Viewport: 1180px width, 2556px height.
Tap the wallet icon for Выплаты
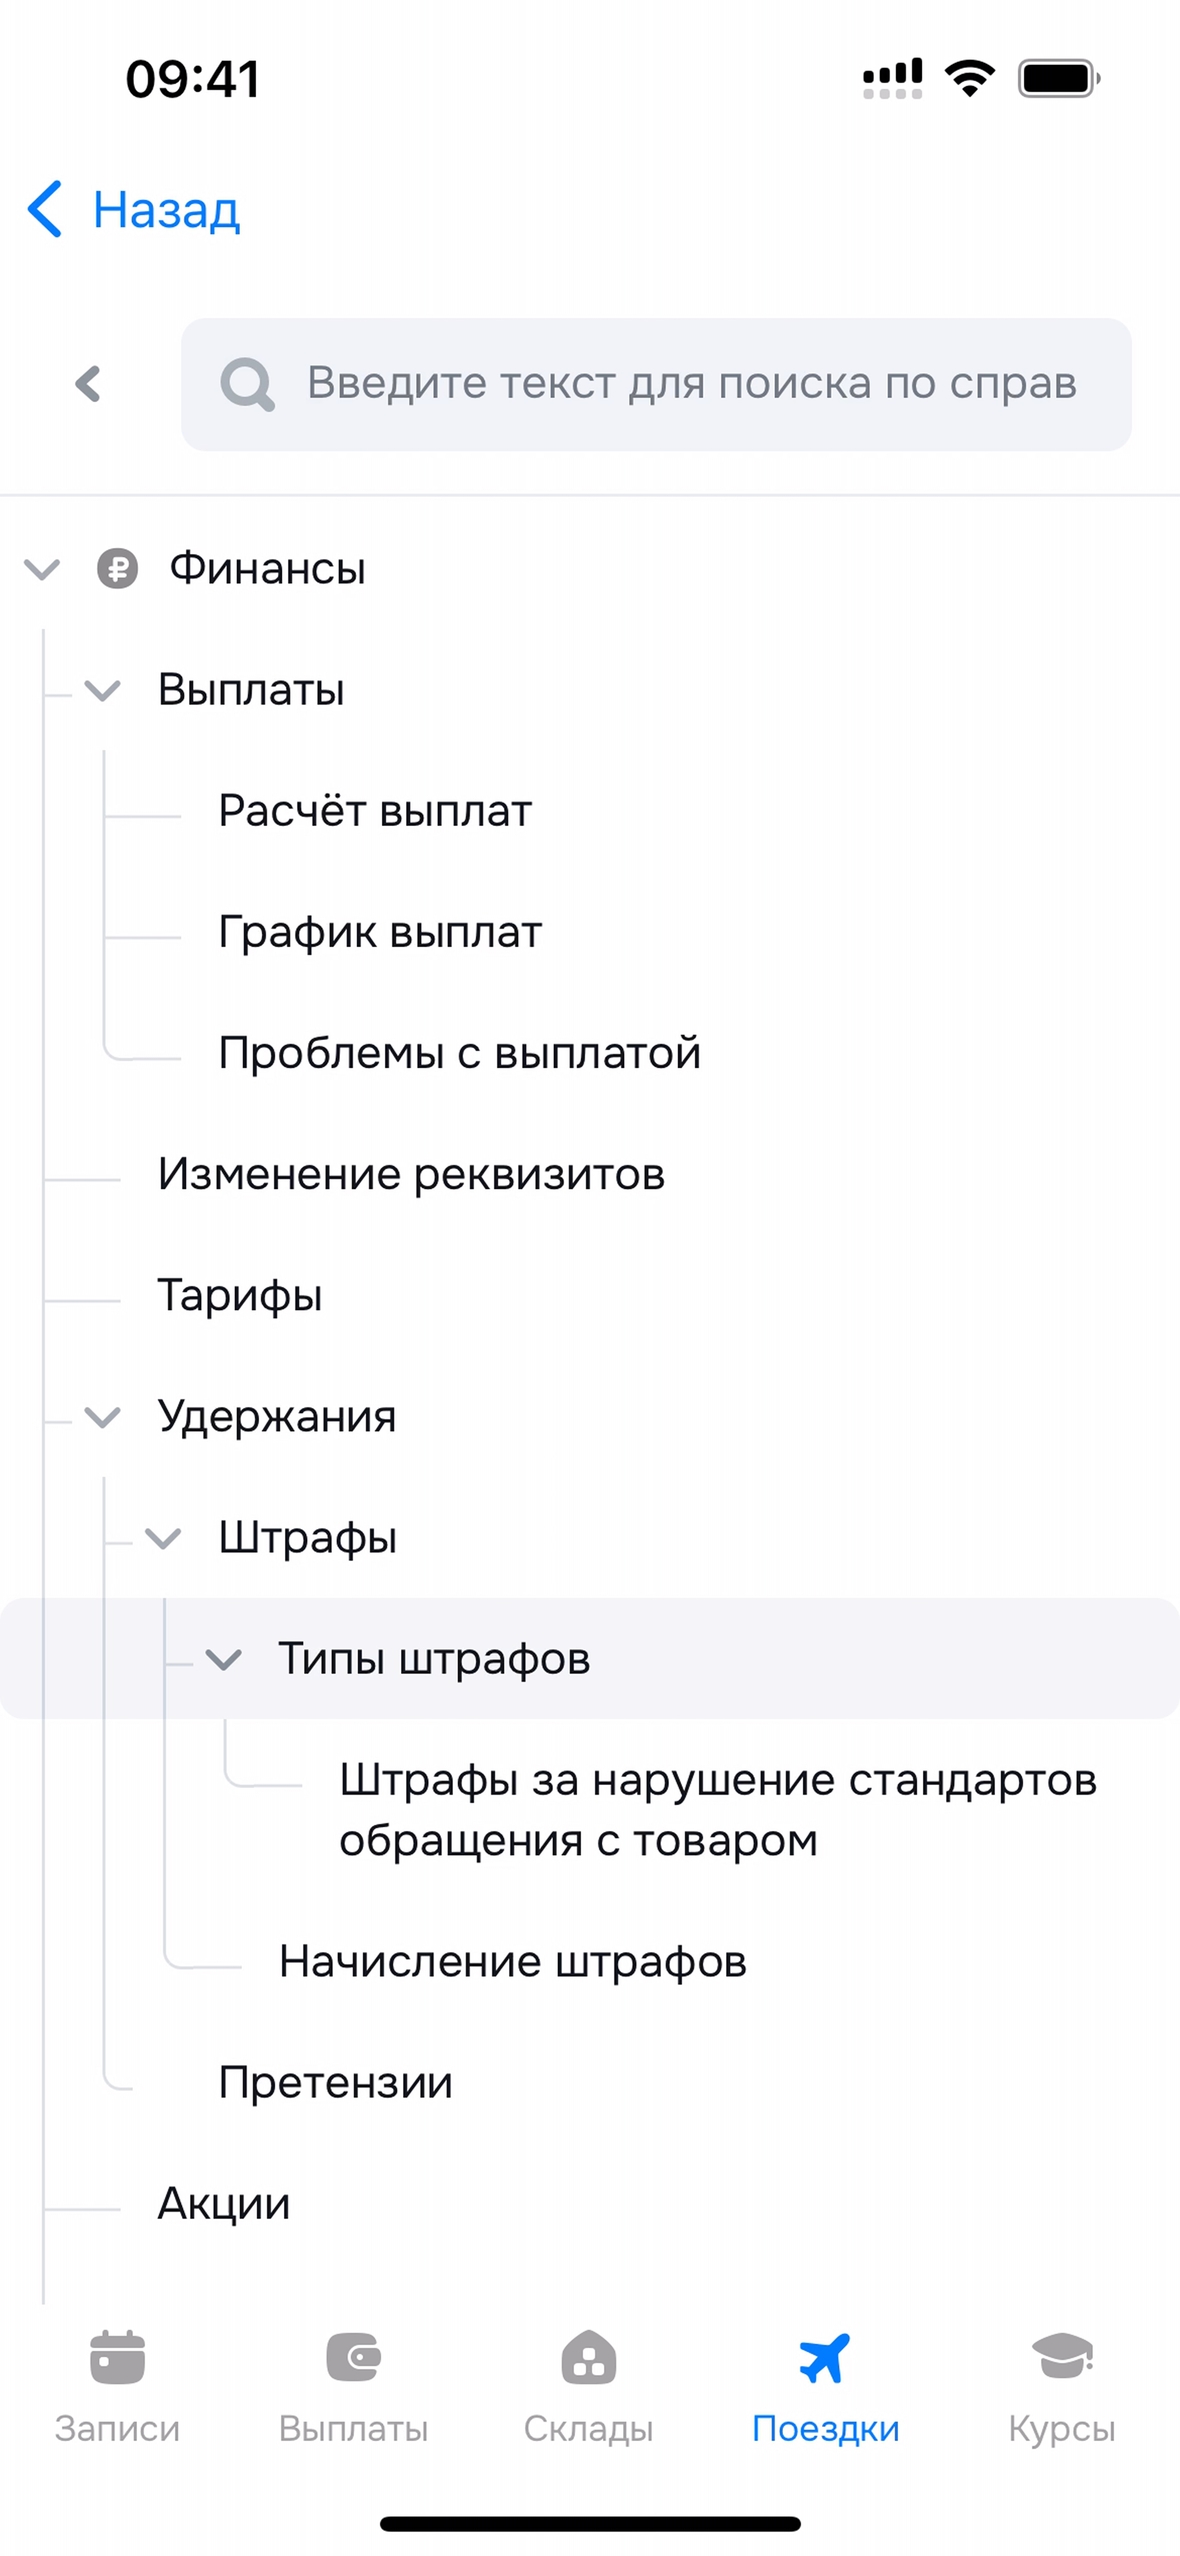[x=353, y=2358]
